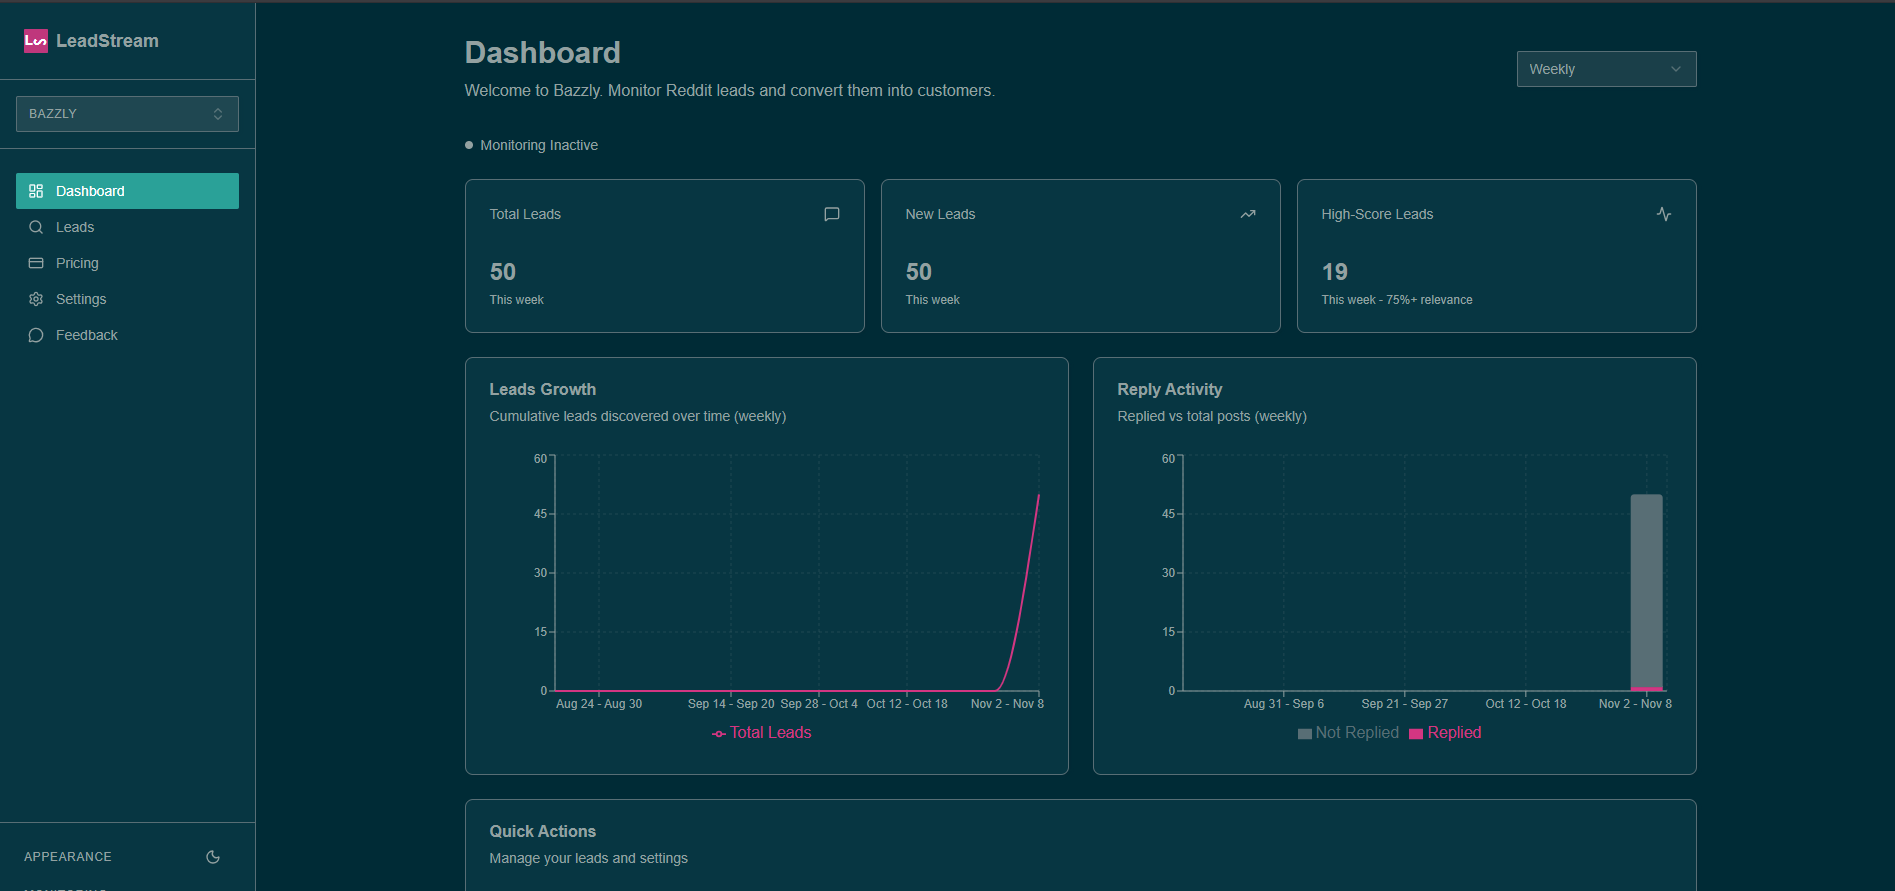Open the Settings page
Viewport: 1895px width, 891px height.
pos(127,299)
